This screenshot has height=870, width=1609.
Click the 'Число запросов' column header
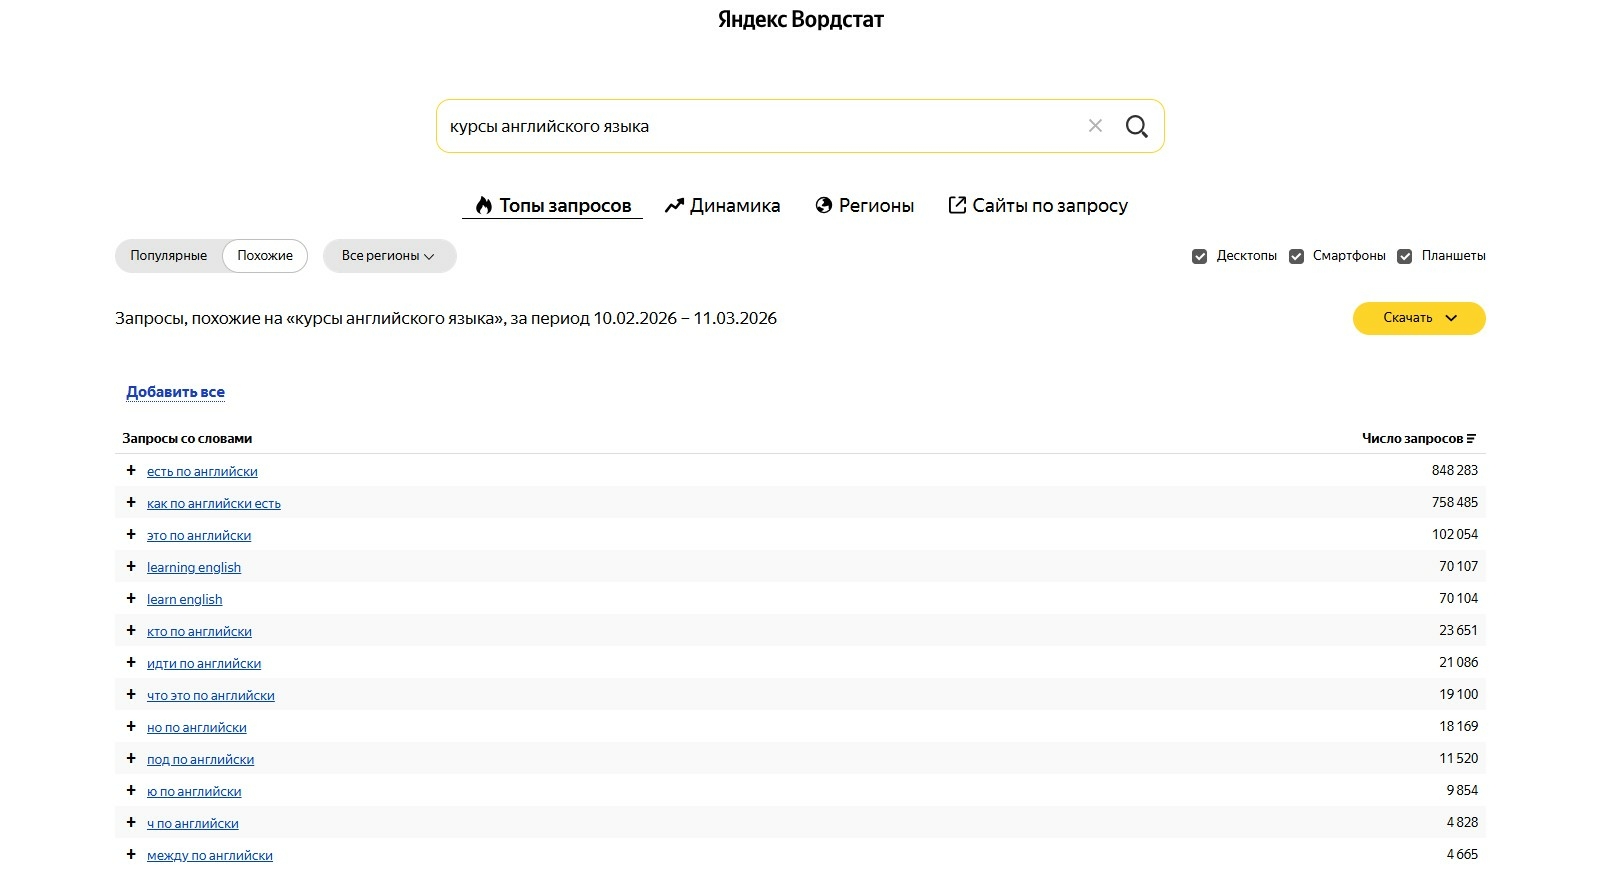1412,438
